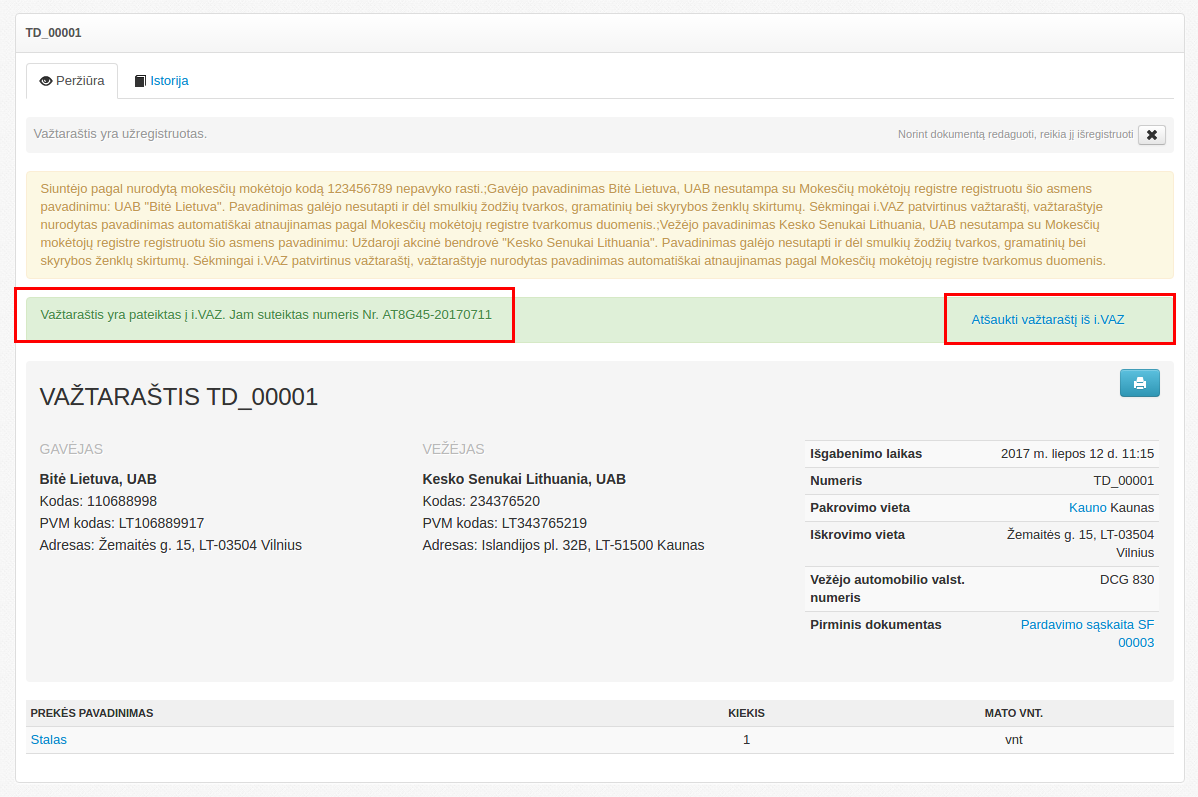Open Pardavimo sąskaita SF 00003 document
The image size is (1198, 797).
point(1087,633)
